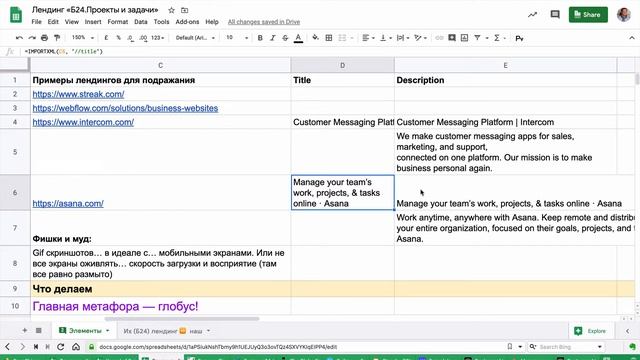Toggle bold formatting
Screen dimensions: 640x360
[x=260, y=38]
